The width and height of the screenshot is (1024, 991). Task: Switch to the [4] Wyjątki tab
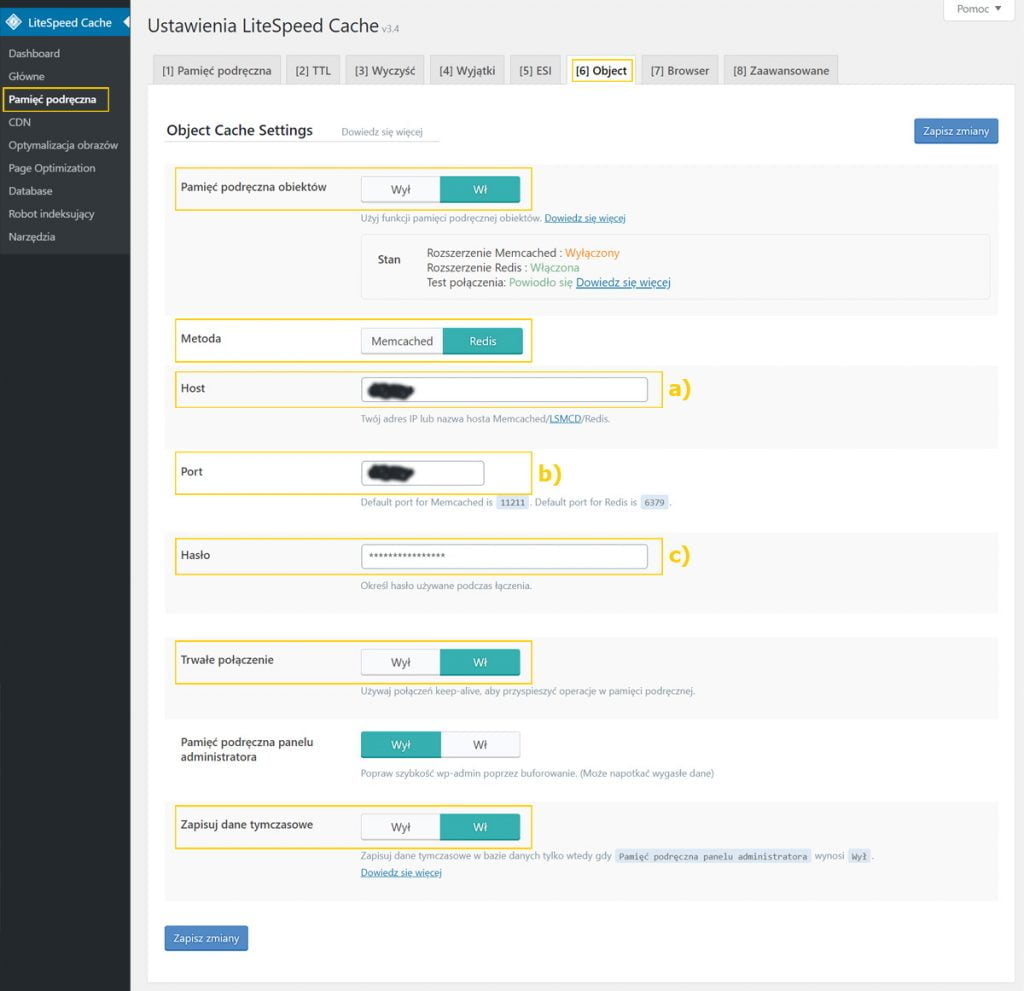pyautogui.click(x=467, y=71)
